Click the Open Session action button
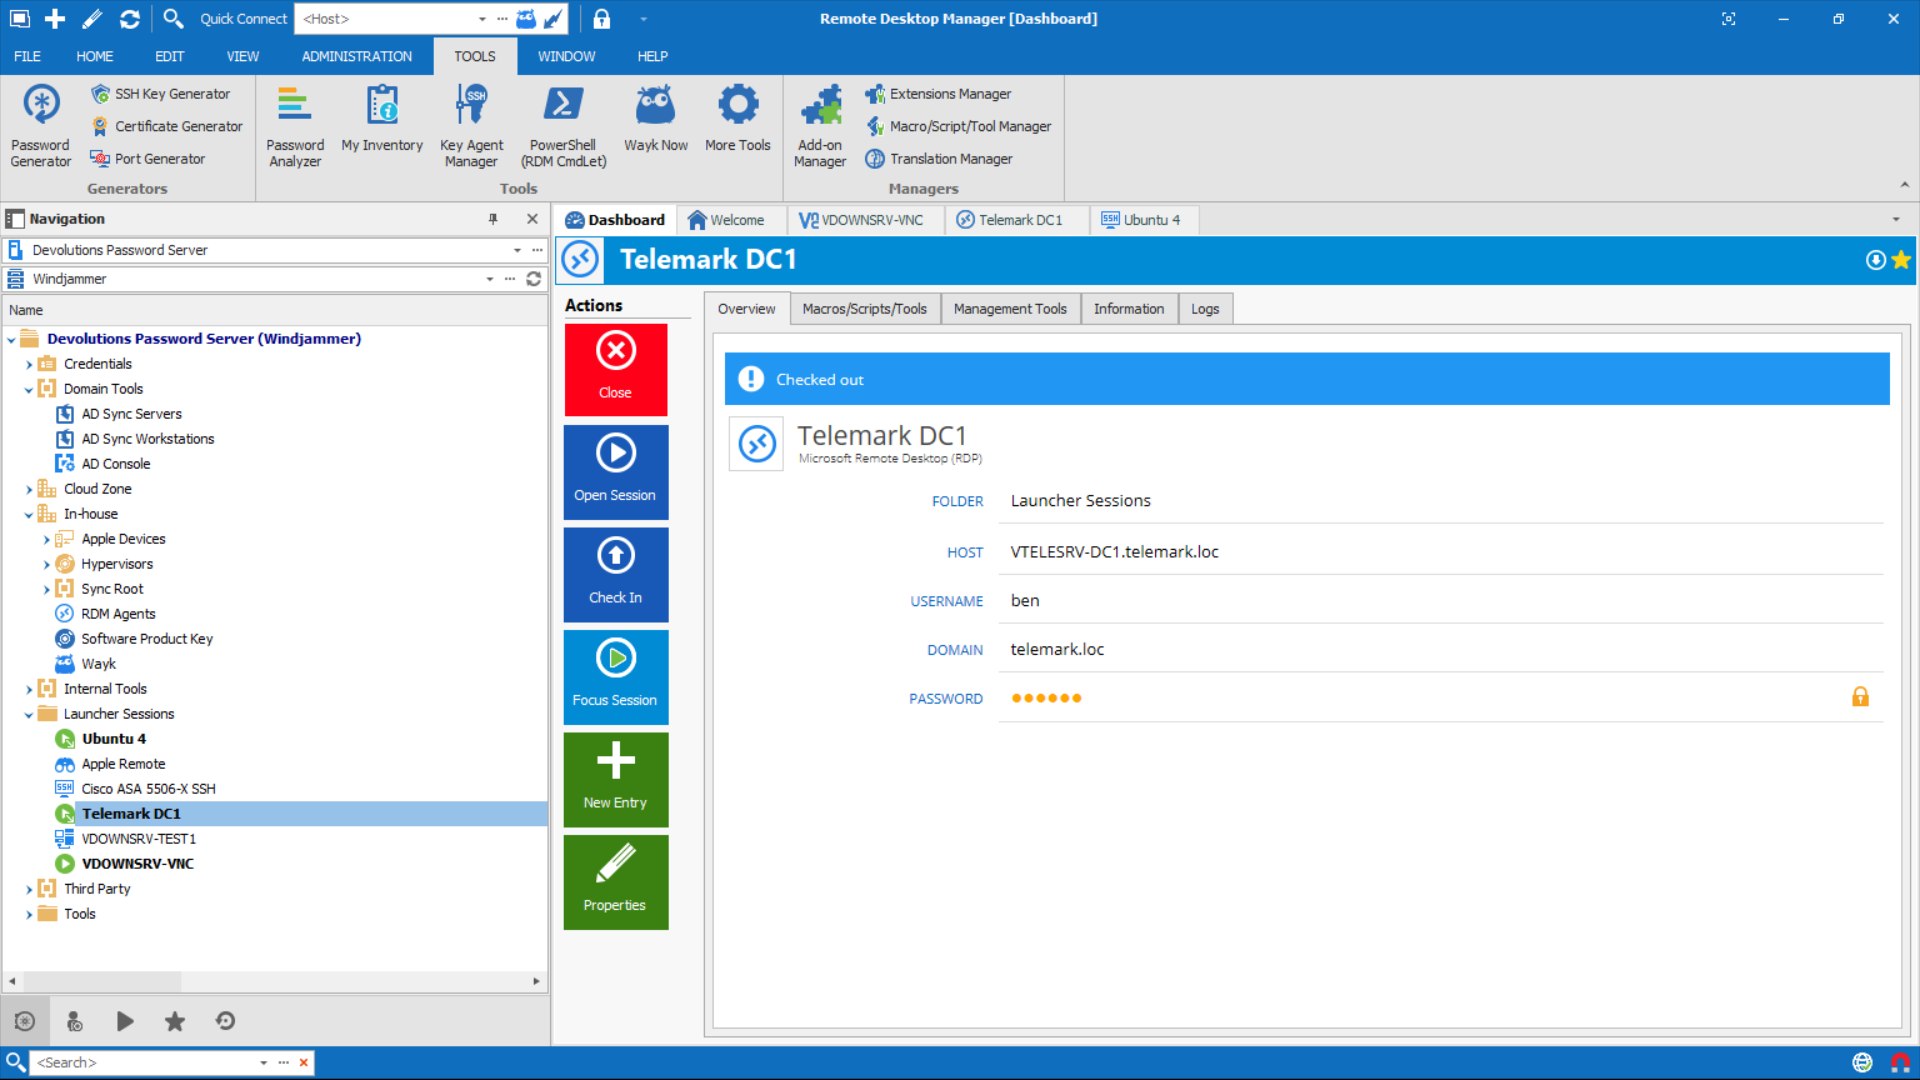The width and height of the screenshot is (1920, 1080). pyautogui.click(x=615, y=471)
